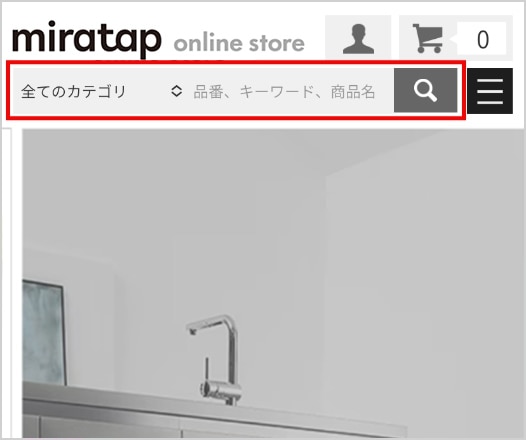Expand the 全てのカテゴリ category dropdown
Screen dimensions: 526x440
coord(101,91)
